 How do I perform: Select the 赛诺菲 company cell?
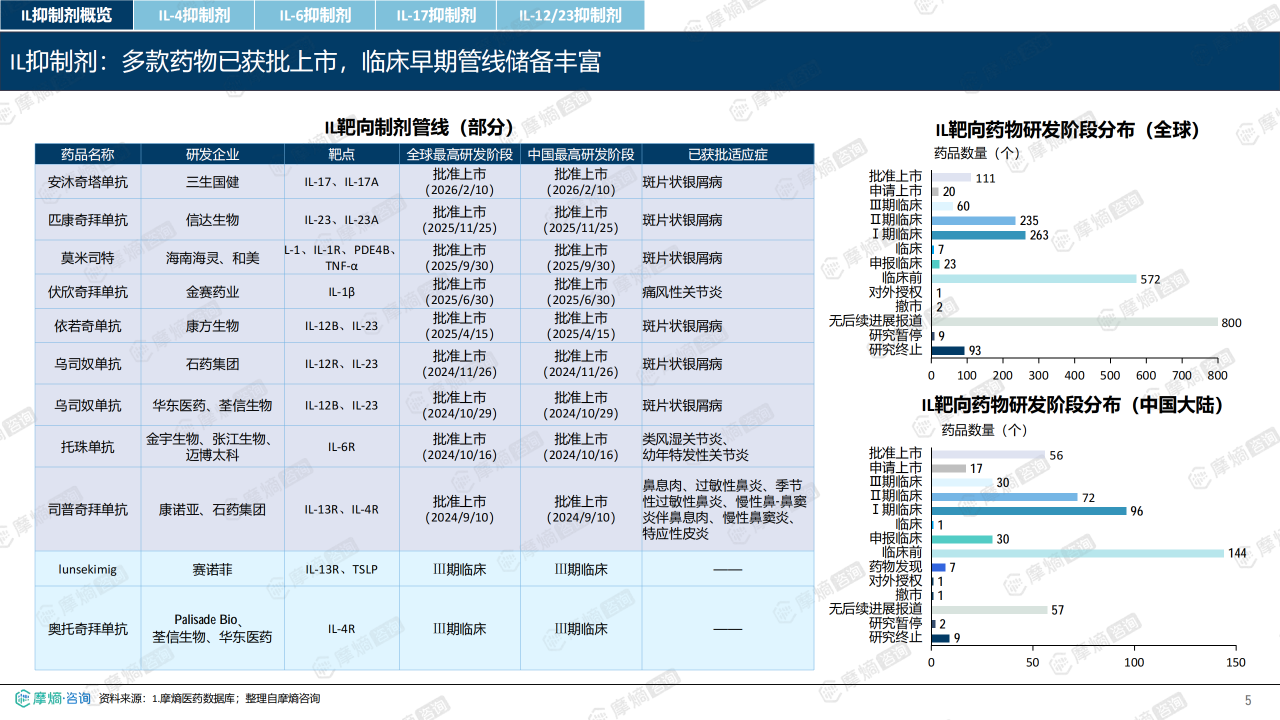click(x=212, y=569)
